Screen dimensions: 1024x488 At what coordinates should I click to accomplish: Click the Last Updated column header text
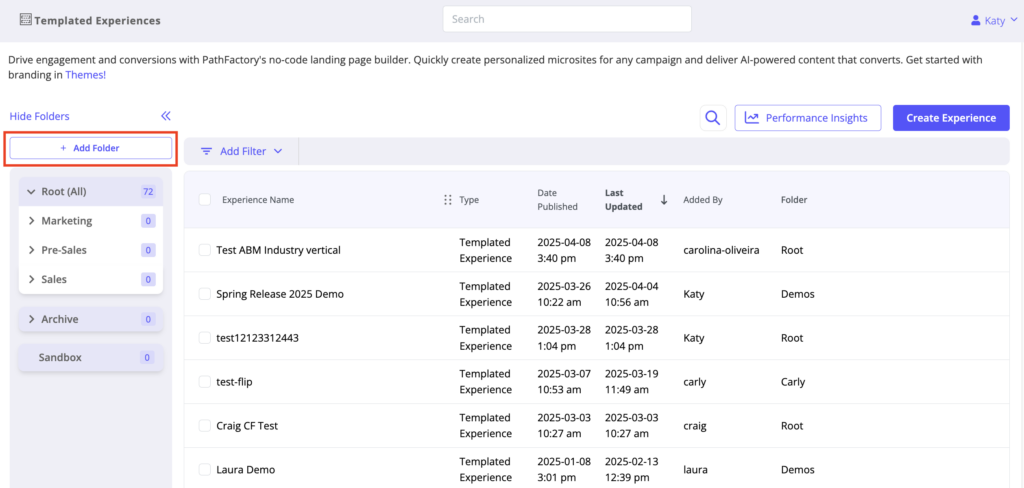click(x=624, y=200)
